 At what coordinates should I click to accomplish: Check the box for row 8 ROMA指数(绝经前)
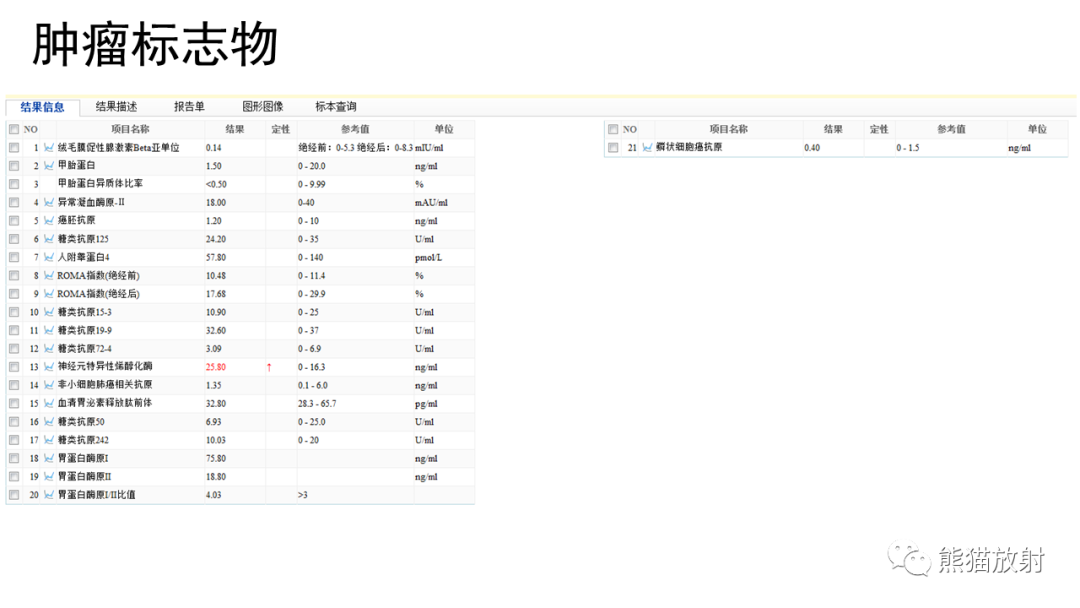point(14,275)
